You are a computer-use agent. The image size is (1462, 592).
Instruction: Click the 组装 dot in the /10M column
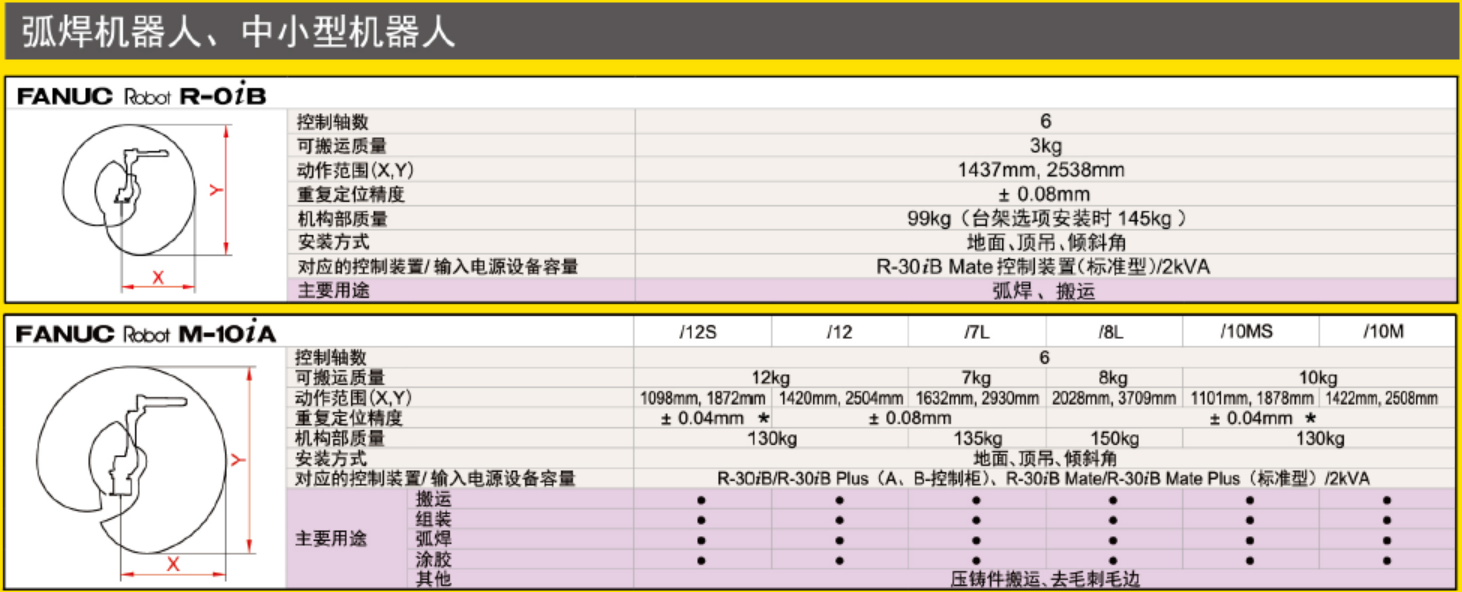(x=1386, y=520)
